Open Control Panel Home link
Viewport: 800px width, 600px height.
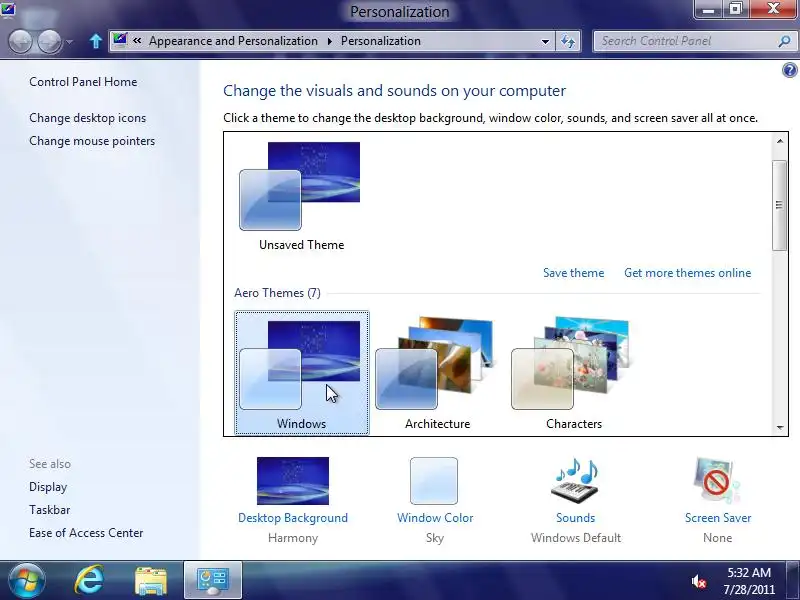(83, 82)
